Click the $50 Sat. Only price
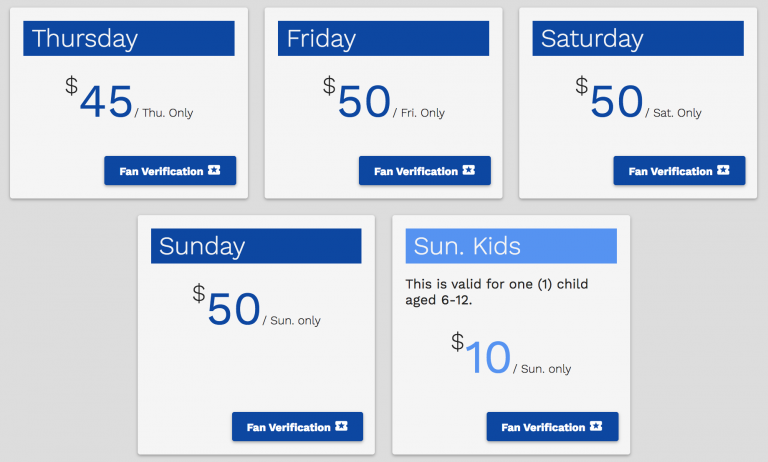 638,98
